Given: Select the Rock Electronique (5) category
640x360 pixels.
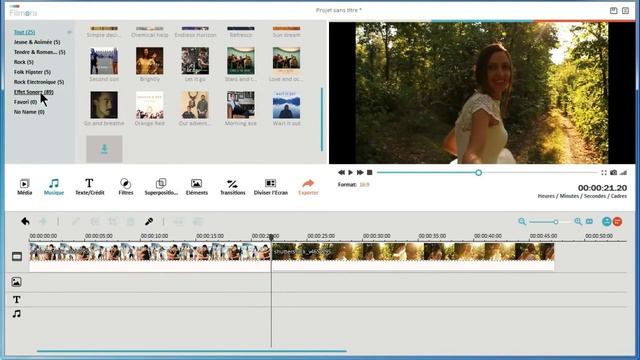Looking at the screenshot, I should point(39,82).
